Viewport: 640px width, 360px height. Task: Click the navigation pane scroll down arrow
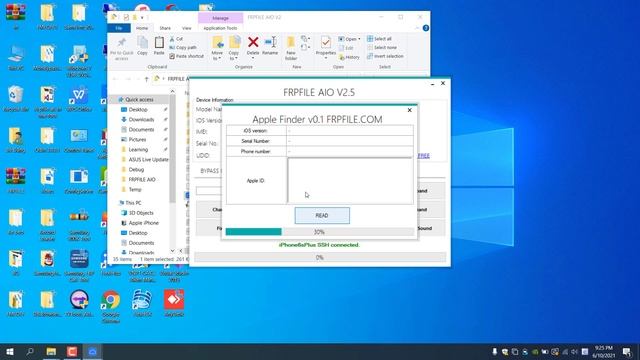click(173, 251)
